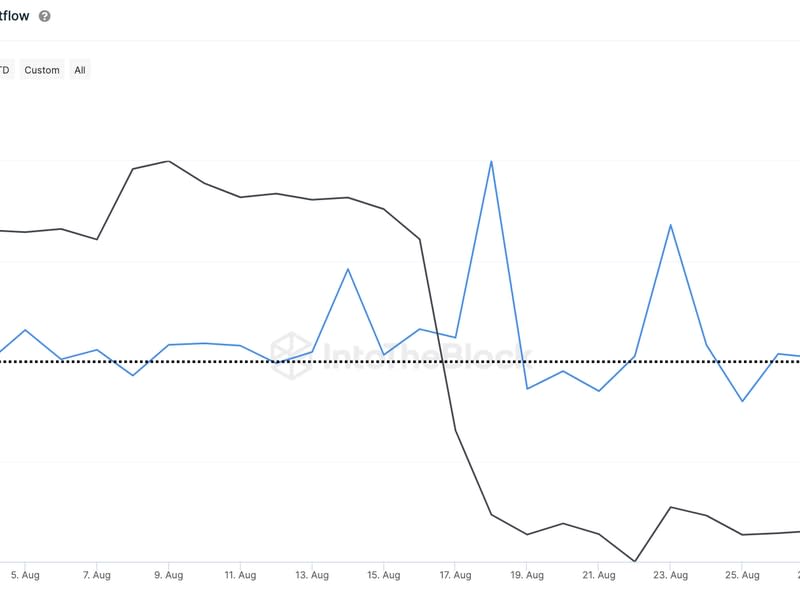Image resolution: width=800 pixels, height=600 pixels.
Task: Click the black line point at 23 Aug
Action: [670, 507]
